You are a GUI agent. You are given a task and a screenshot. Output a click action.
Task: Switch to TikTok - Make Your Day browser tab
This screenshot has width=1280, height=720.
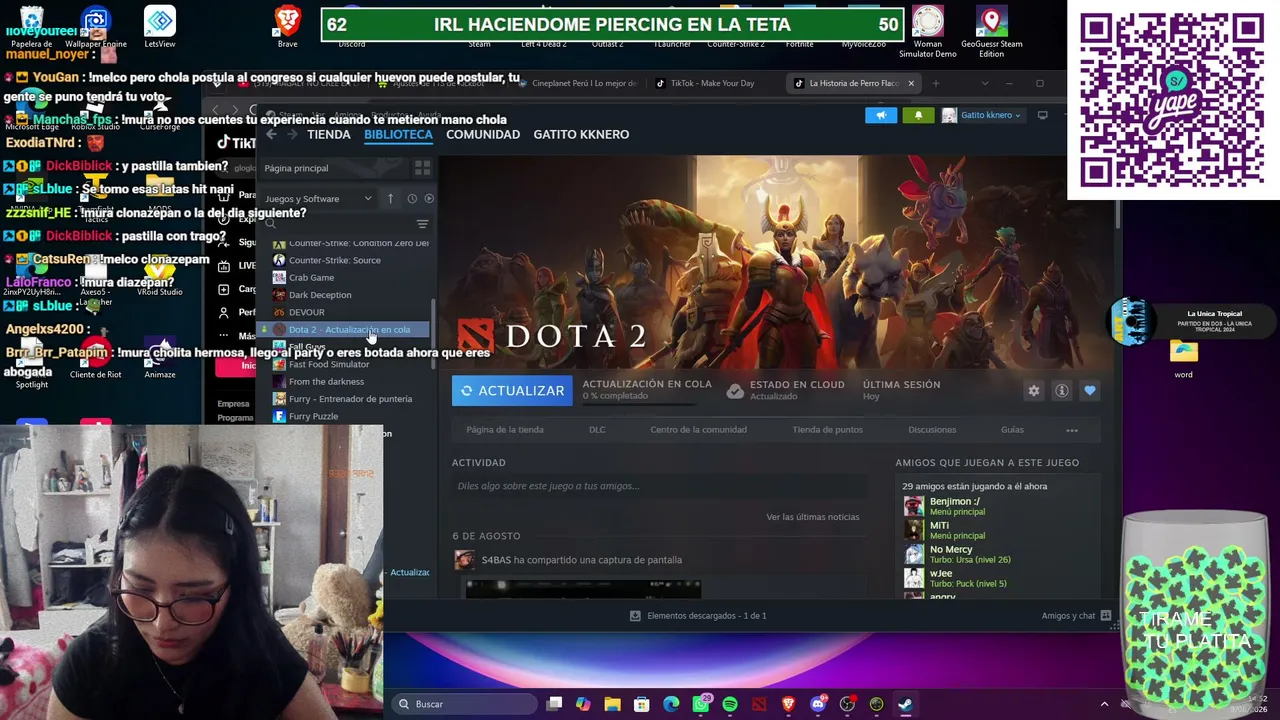pos(710,84)
